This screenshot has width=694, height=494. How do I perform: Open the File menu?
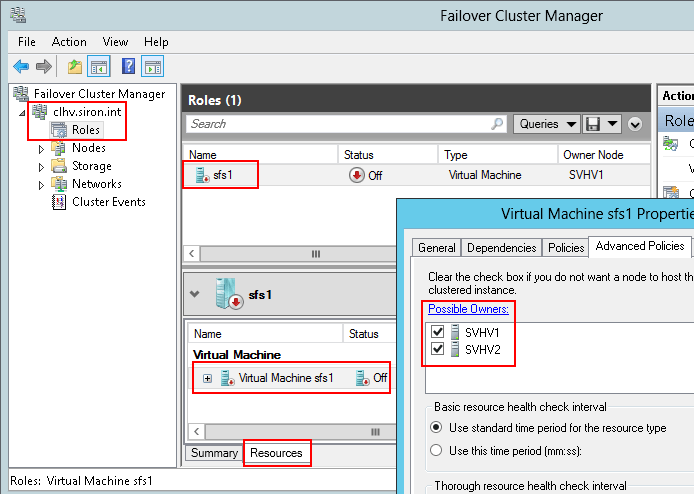(x=27, y=42)
